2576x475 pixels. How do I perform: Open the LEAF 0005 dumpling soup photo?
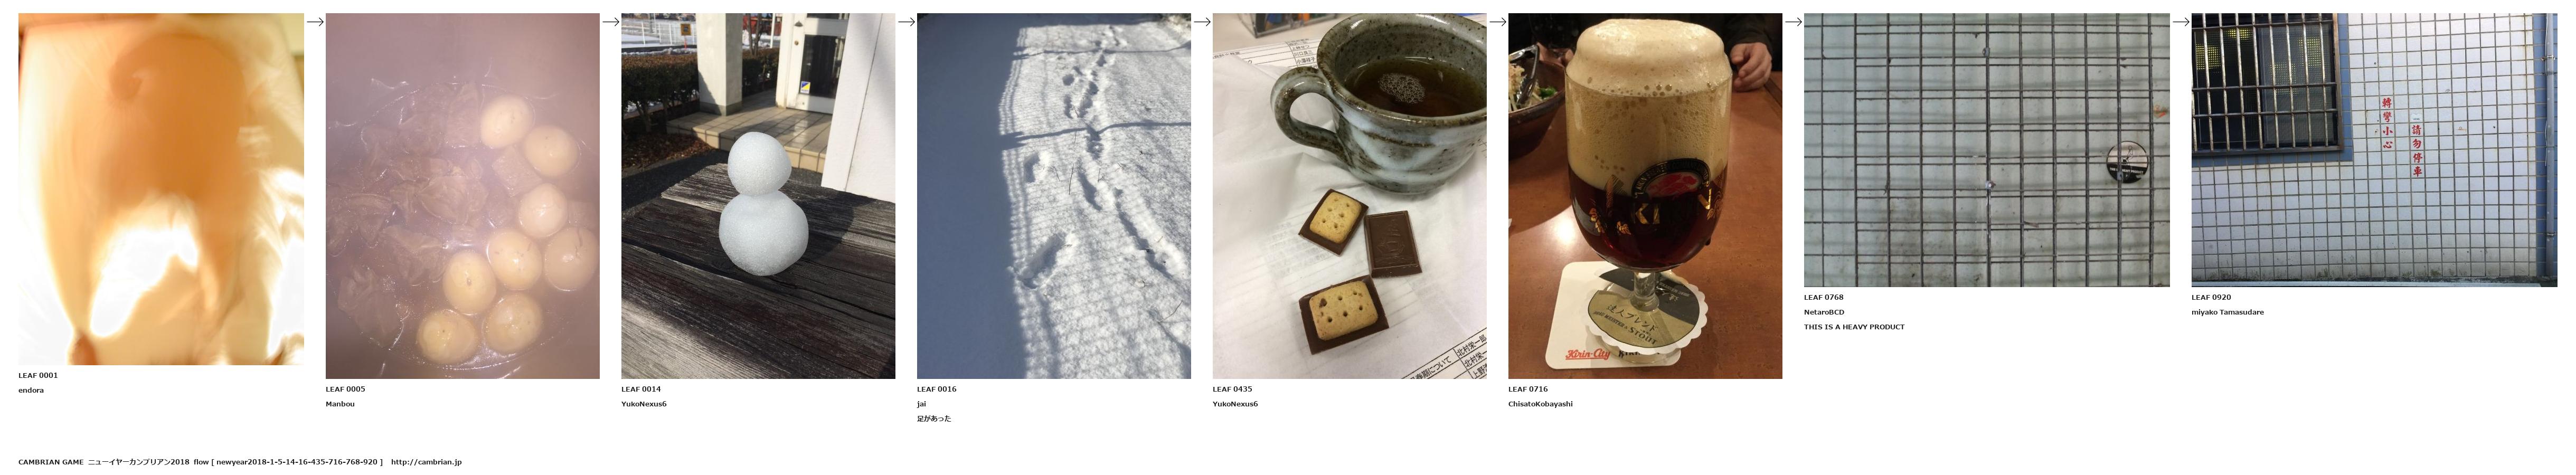point(462,196)
